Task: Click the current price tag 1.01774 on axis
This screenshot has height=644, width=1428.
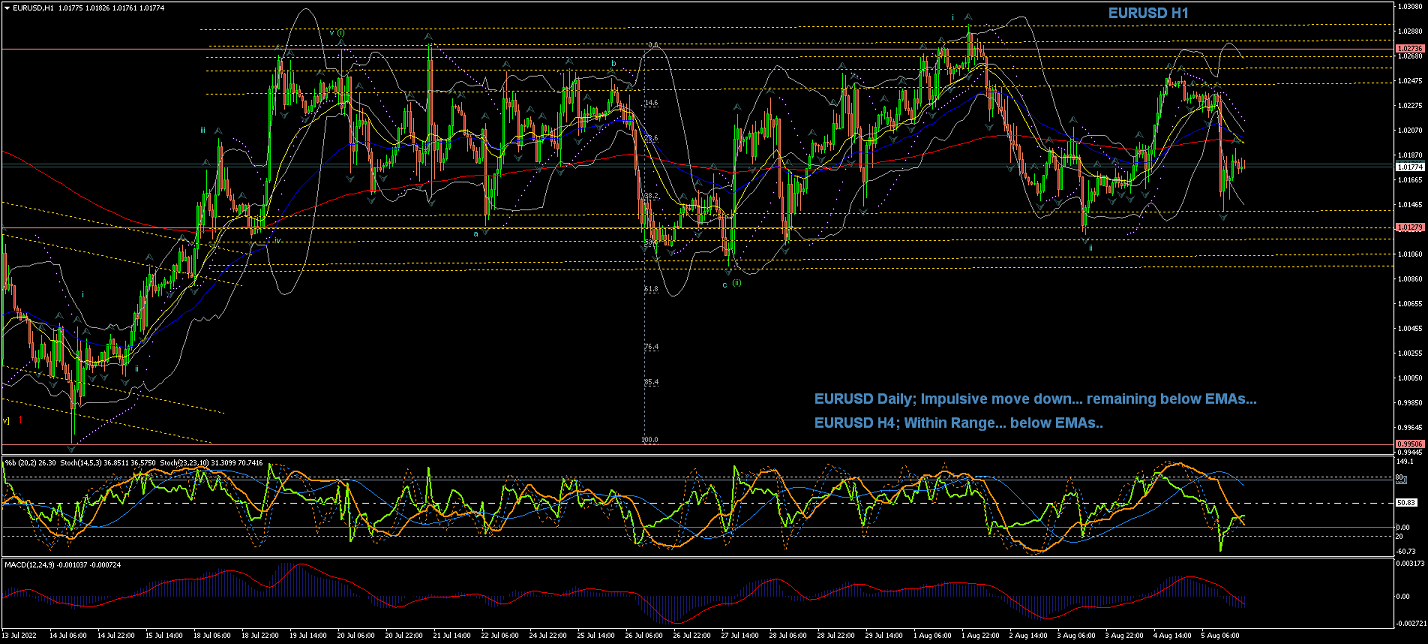Action: coord(1409,167)
